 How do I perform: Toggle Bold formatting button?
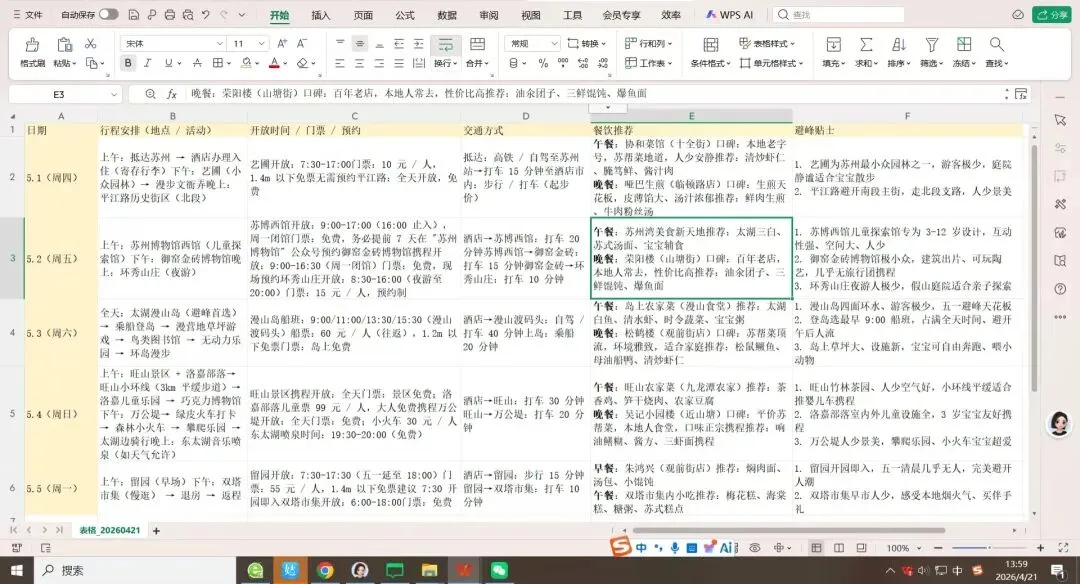128,63
